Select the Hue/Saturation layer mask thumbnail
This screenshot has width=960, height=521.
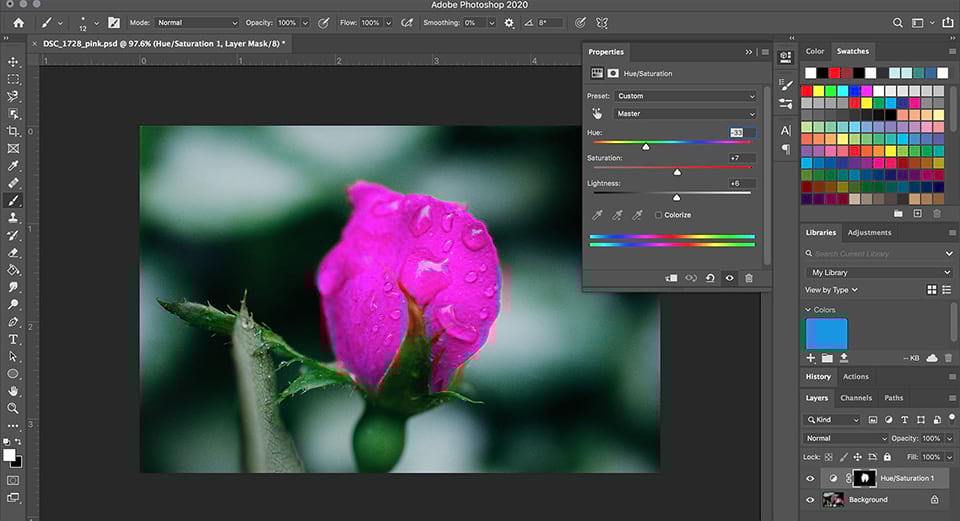point(864,478)
